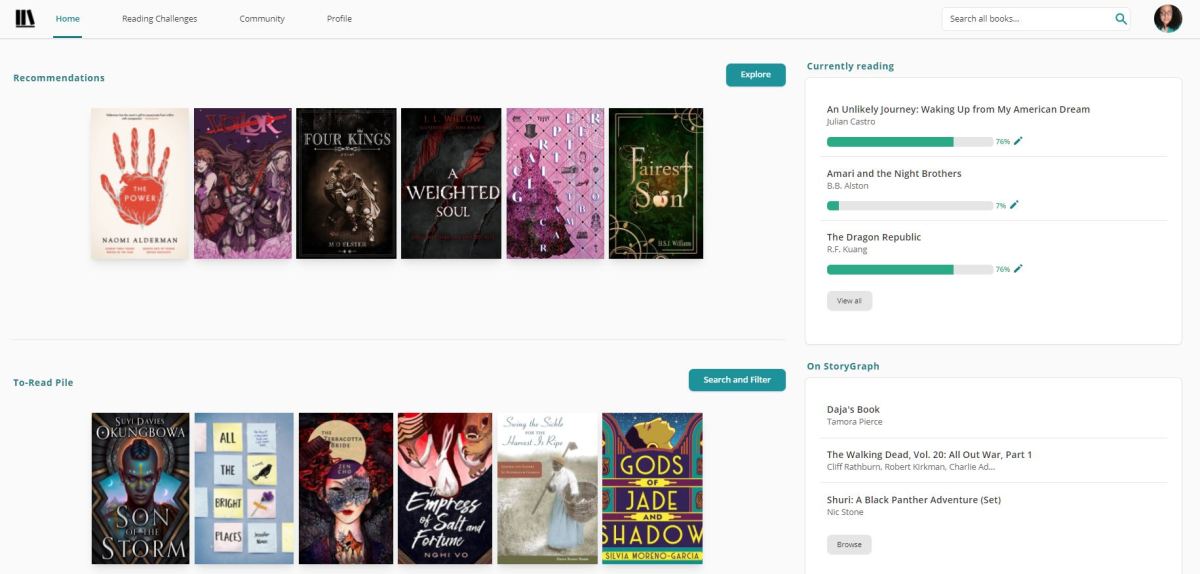Open The Power book cover
Screen dimensions: 1200x574
140,184
